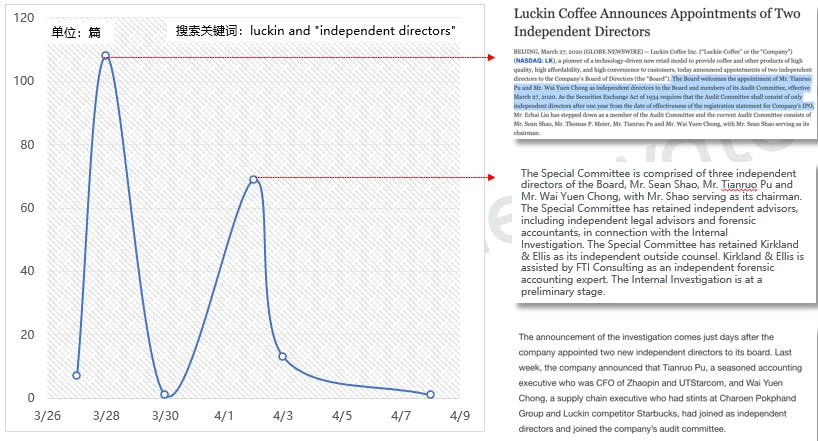Open the NASDAQ: LK ticker link
The image size is (818, 441).
[x=535, y=61]
